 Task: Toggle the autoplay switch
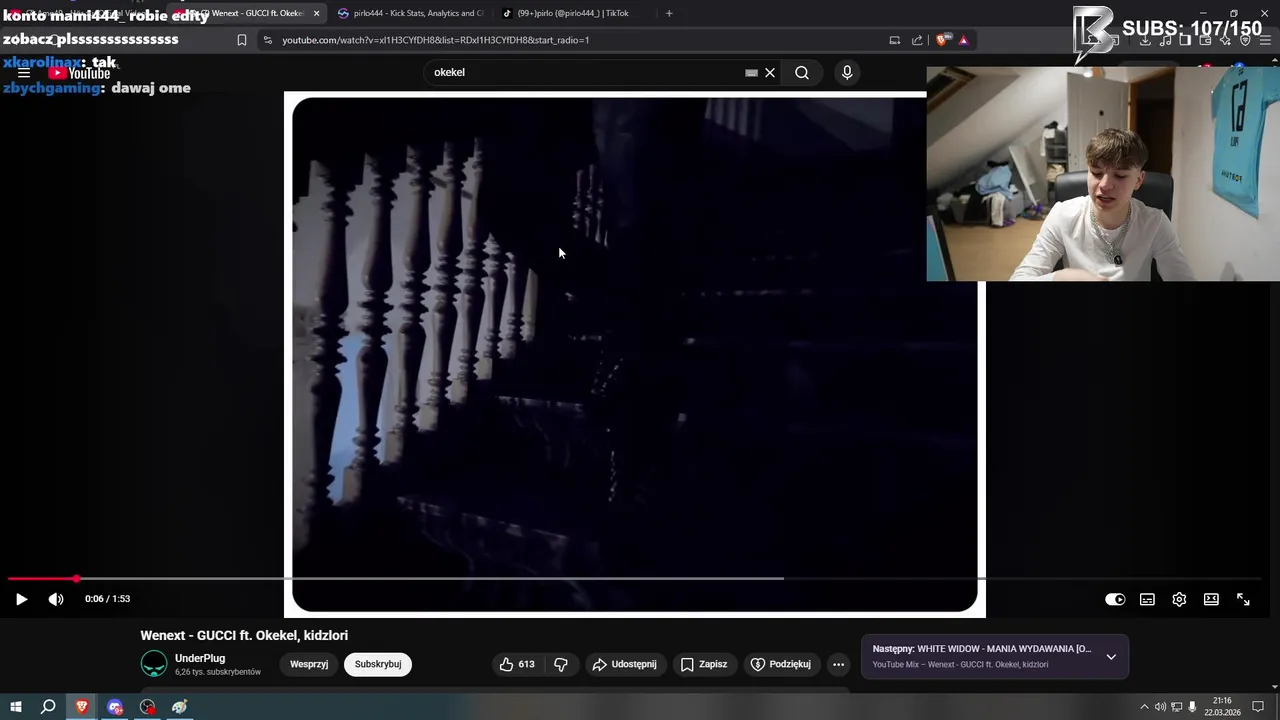click(x=1115, y=599)
